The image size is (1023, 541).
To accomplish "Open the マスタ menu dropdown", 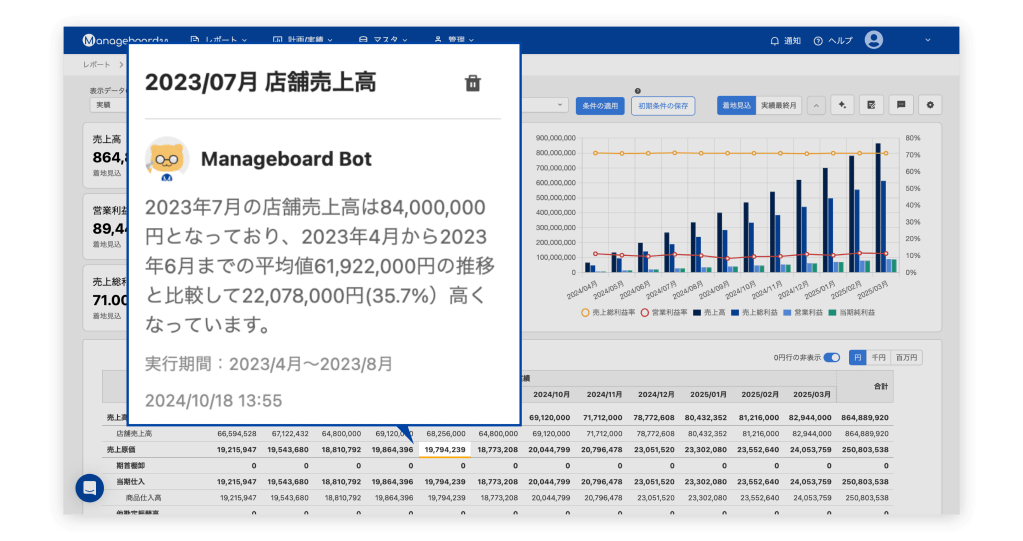I will [x=383, y=41].
